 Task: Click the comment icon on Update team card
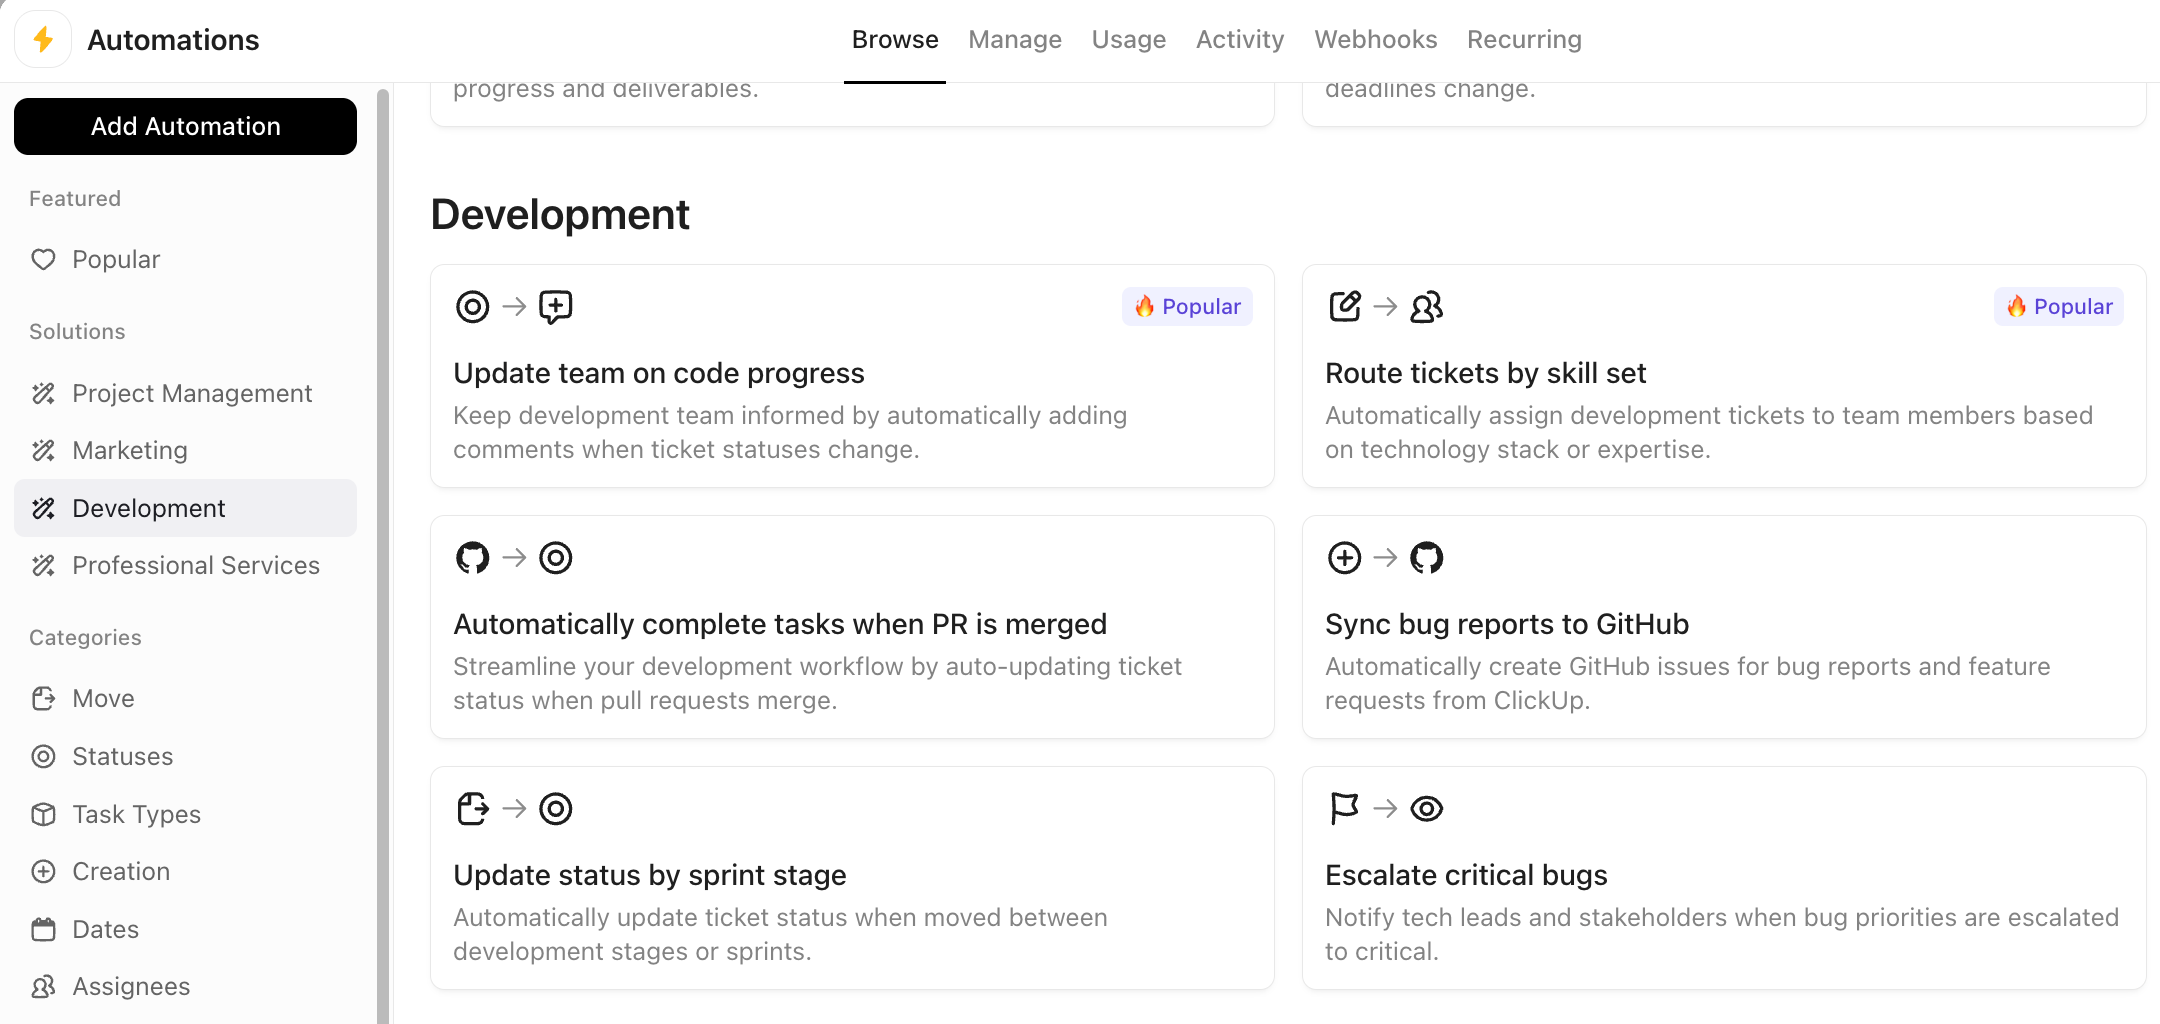(x=555, y=307)
